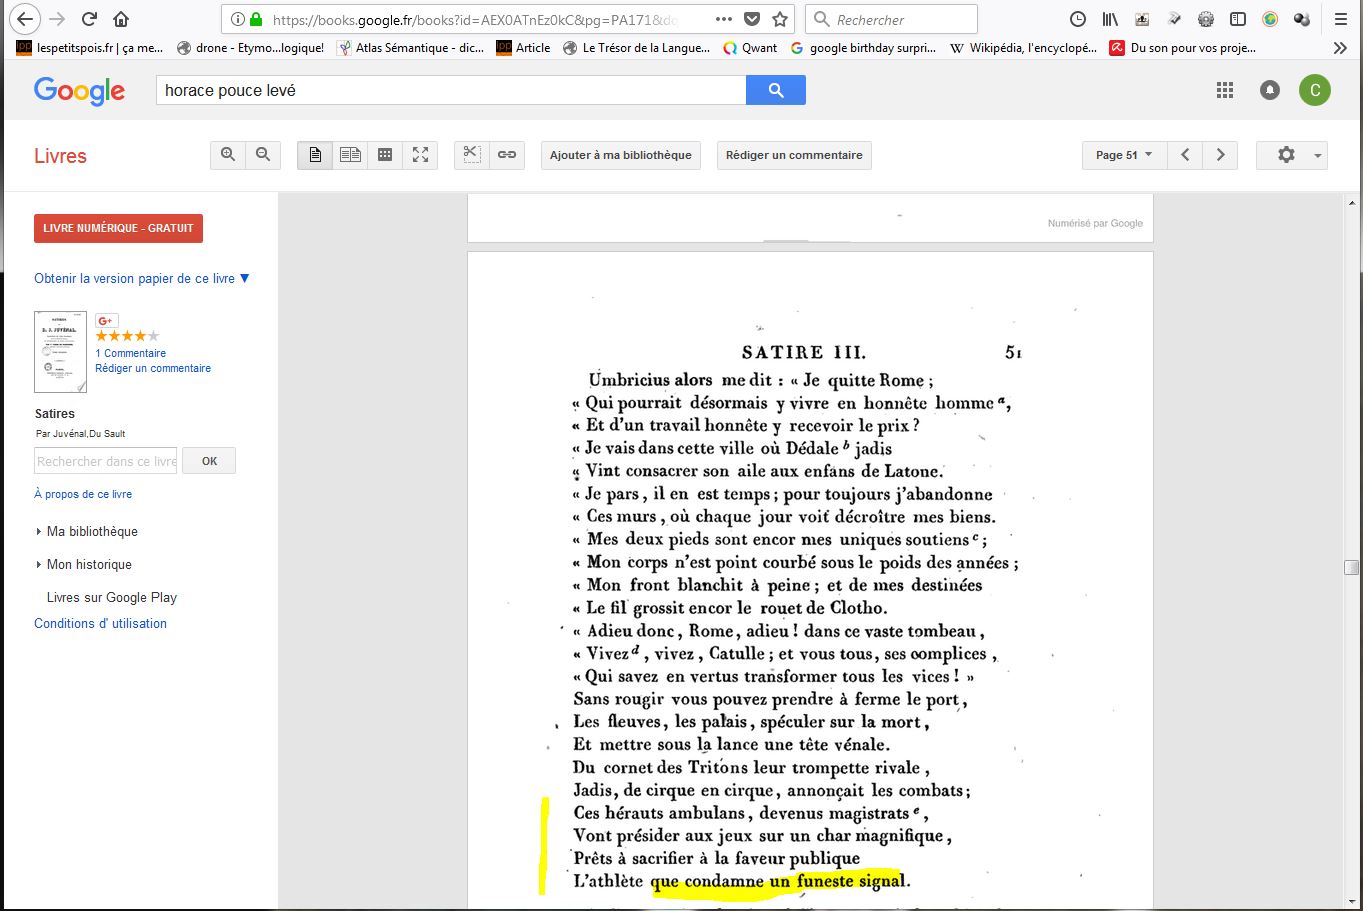
Task: Enter full screen reading mode
Action: tap(420, 155)
